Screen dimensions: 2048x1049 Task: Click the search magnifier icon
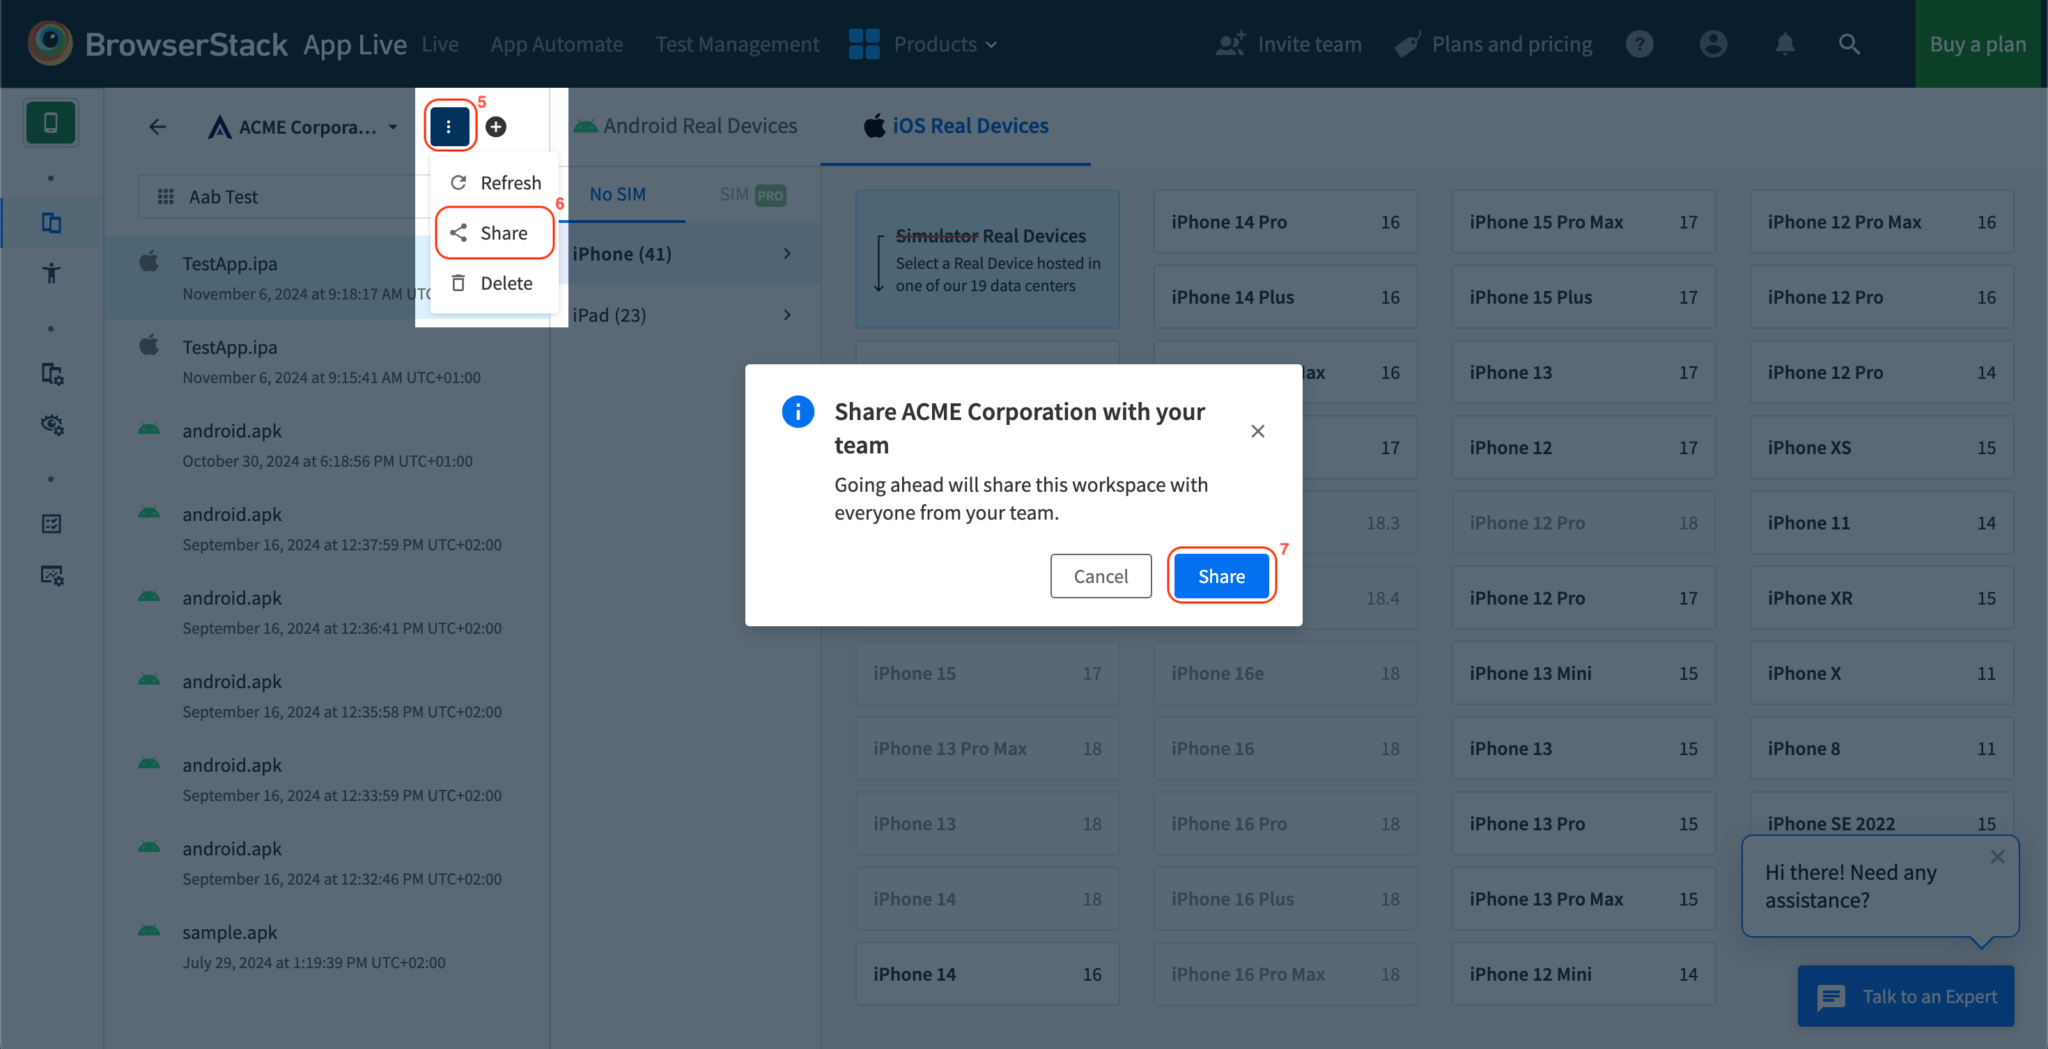click(1849, 44)
